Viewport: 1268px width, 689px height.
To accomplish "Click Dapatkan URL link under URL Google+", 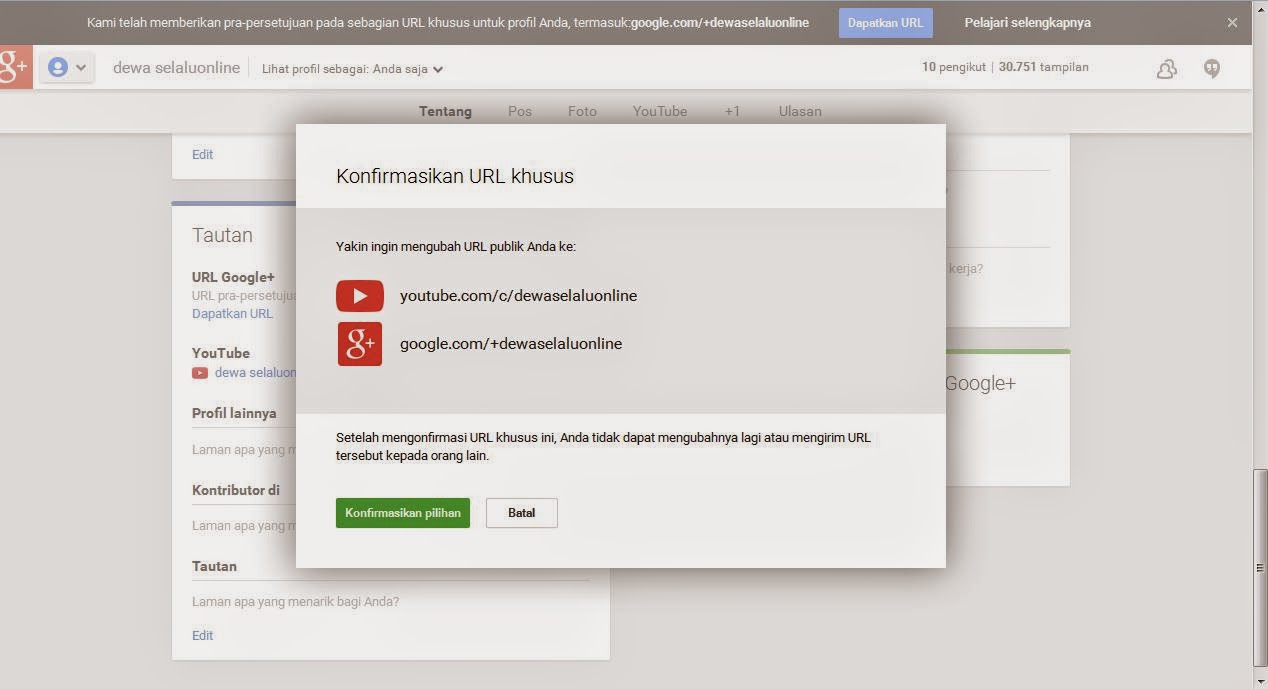I will (232, 313).
